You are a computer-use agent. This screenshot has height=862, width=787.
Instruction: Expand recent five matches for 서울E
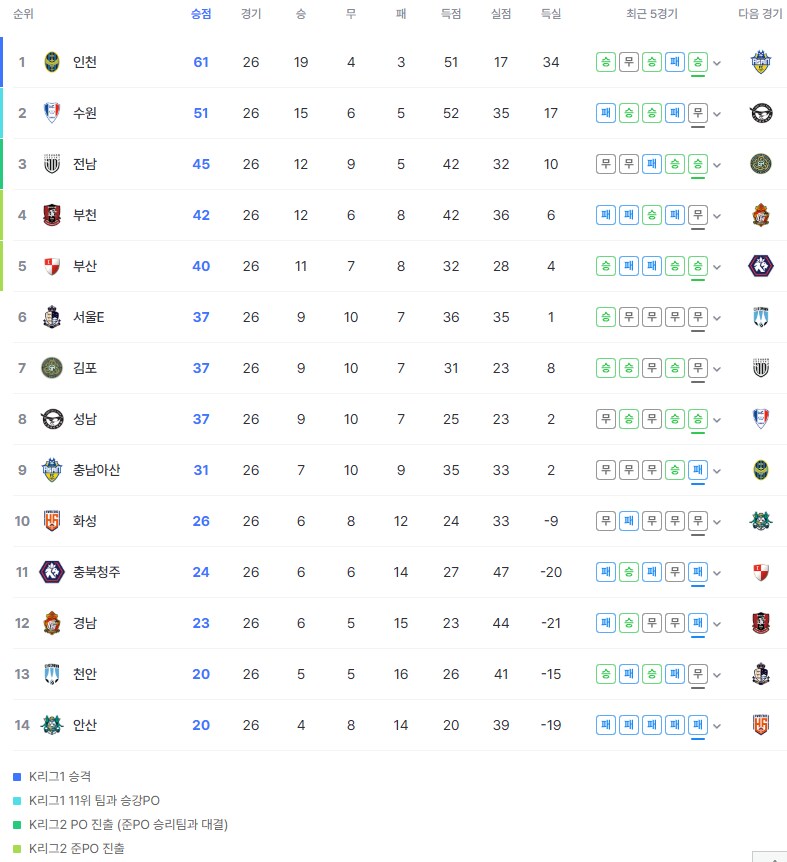tap(717, 318)
